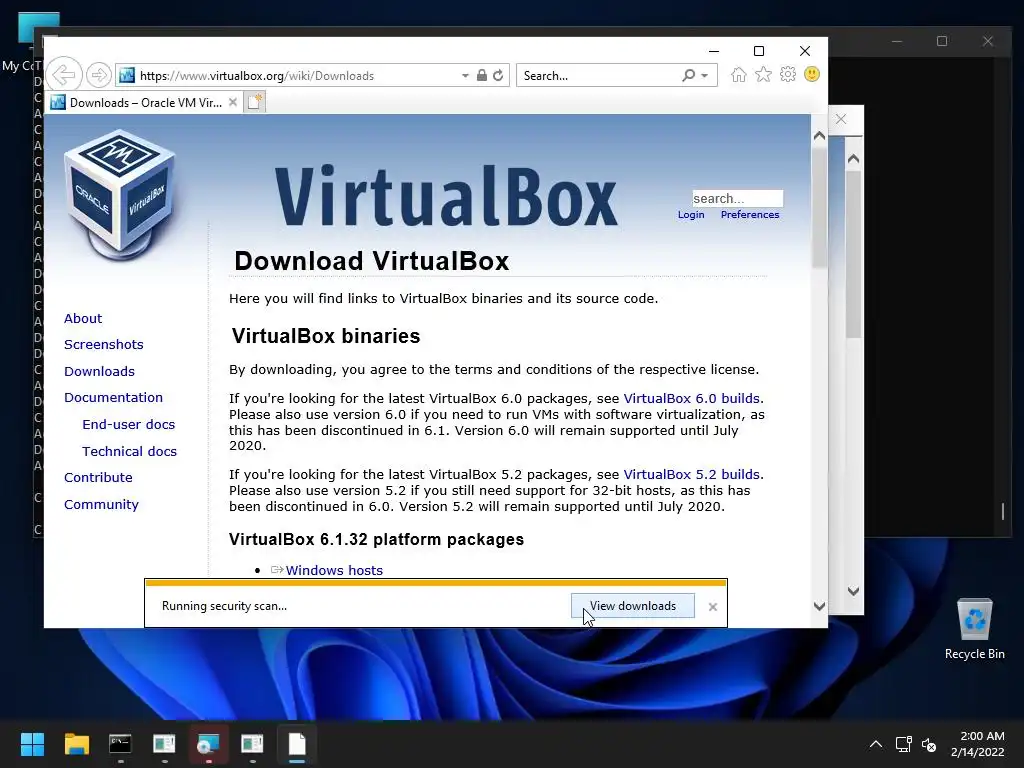1024x768 pixels.
Task: Open the Windows Start menu
Action: click(x=32, y=744)
